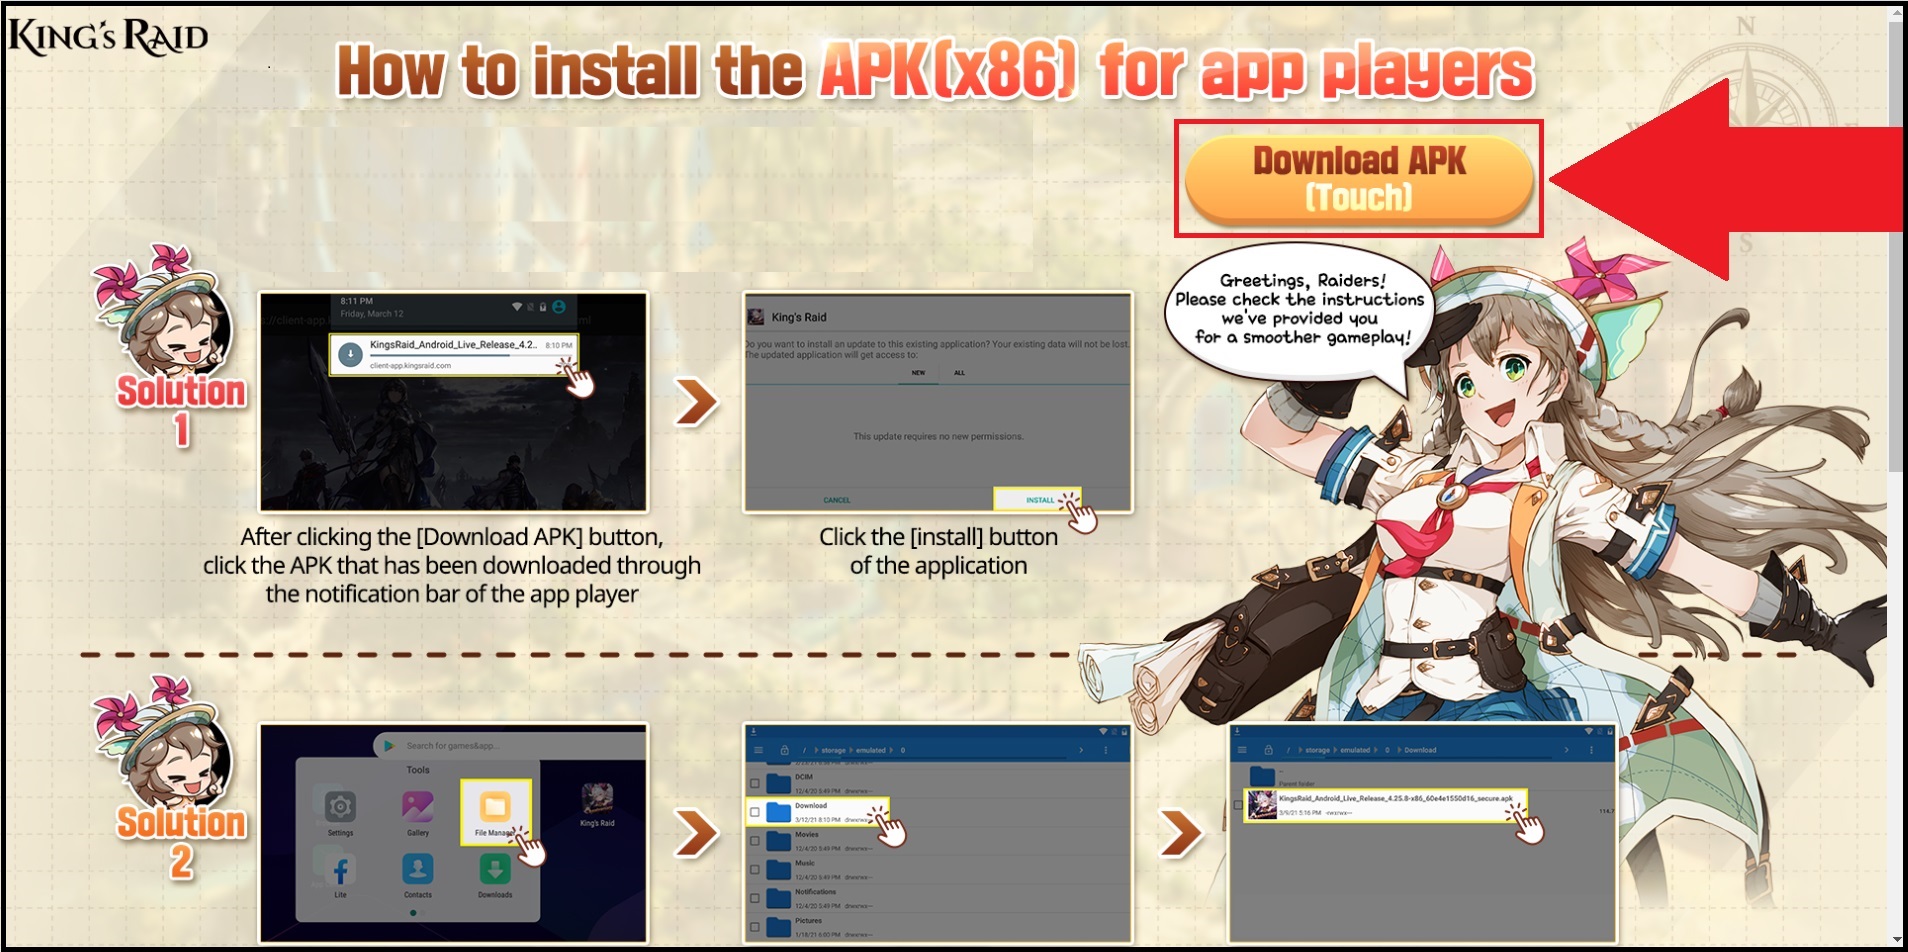The height and width of the screenshot is (952, 1908).
Task: Open the Pictures folder in the file list
Action: 938,927
